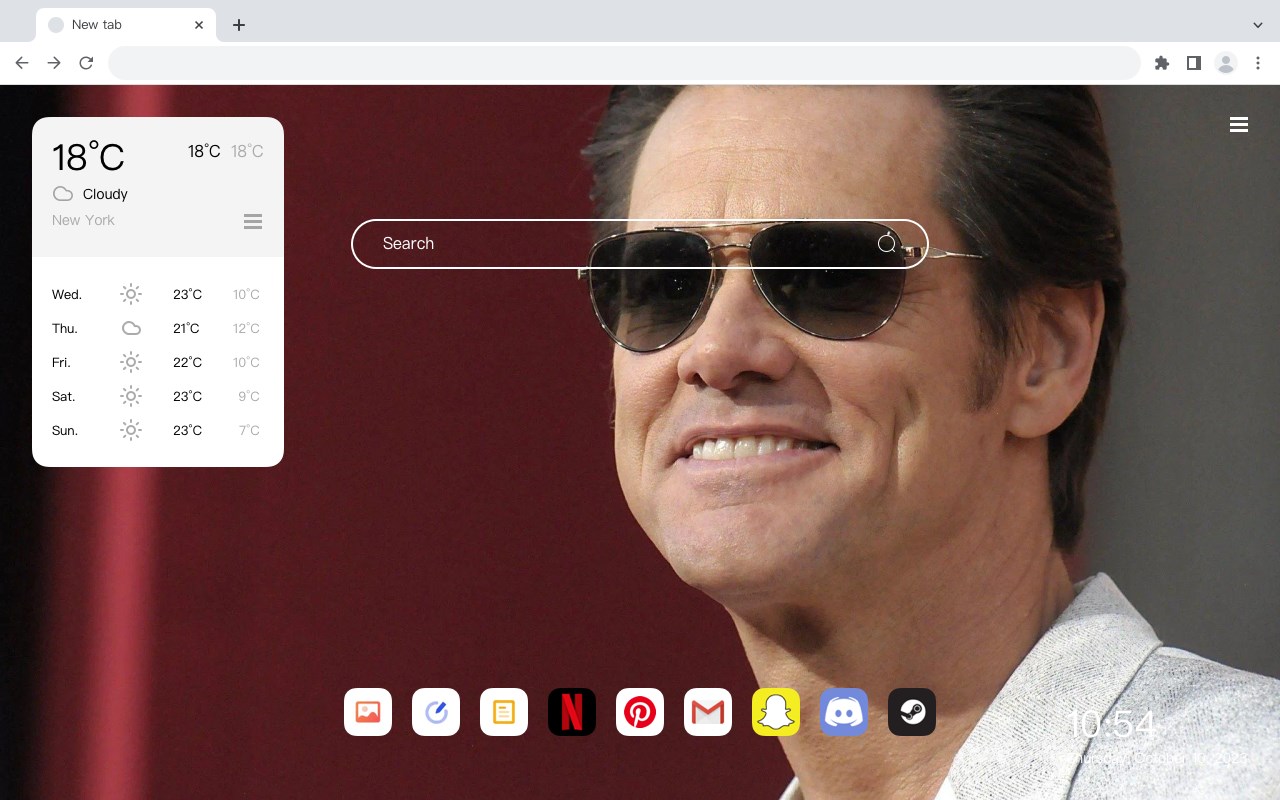The width and height of the screenshot is (1280, 800).
Task: Open the Chrome three-dot menu
Action: [1258, 63]
